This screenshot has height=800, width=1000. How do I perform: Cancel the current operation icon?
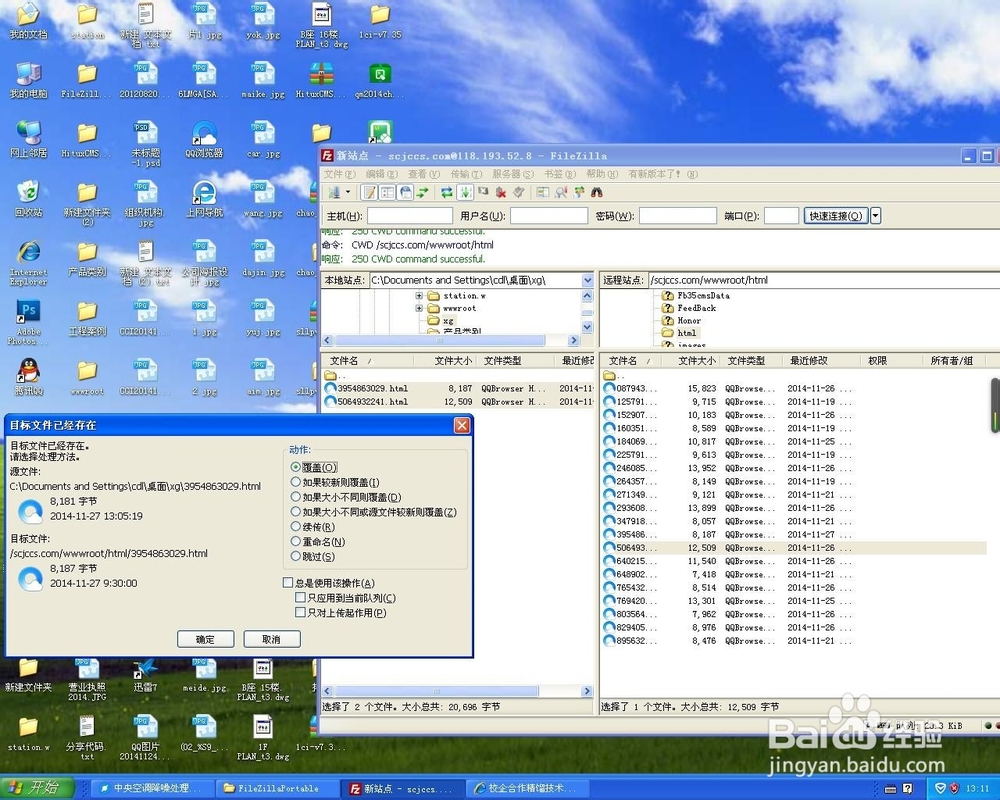483,192
